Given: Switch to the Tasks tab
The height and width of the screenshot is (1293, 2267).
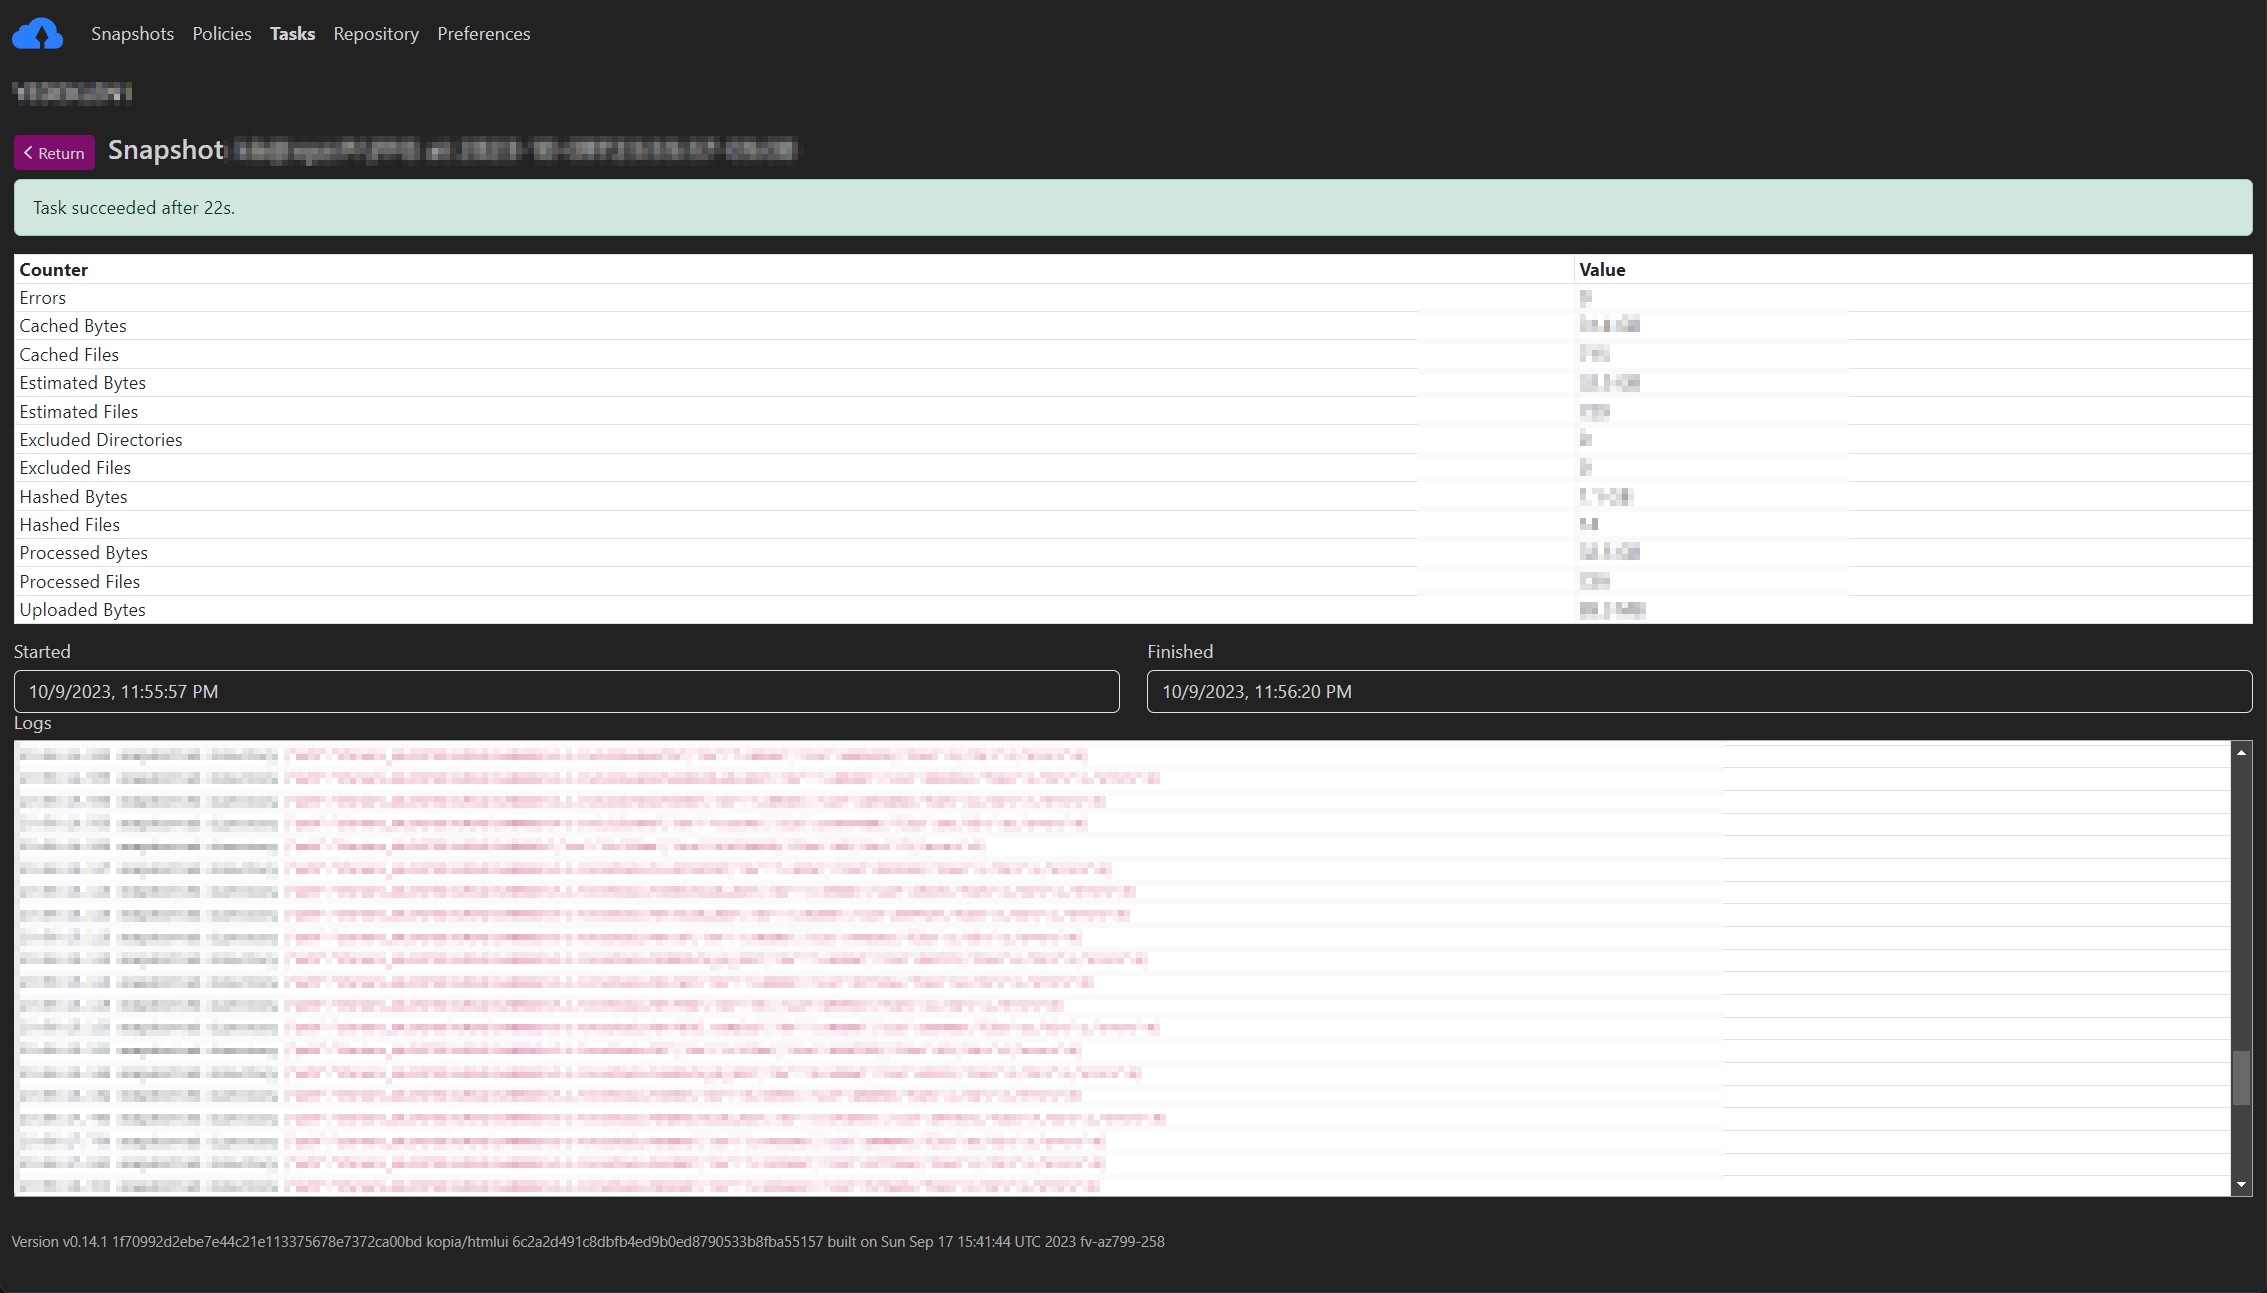Looking at the screenshot, I should click(291, 33).
